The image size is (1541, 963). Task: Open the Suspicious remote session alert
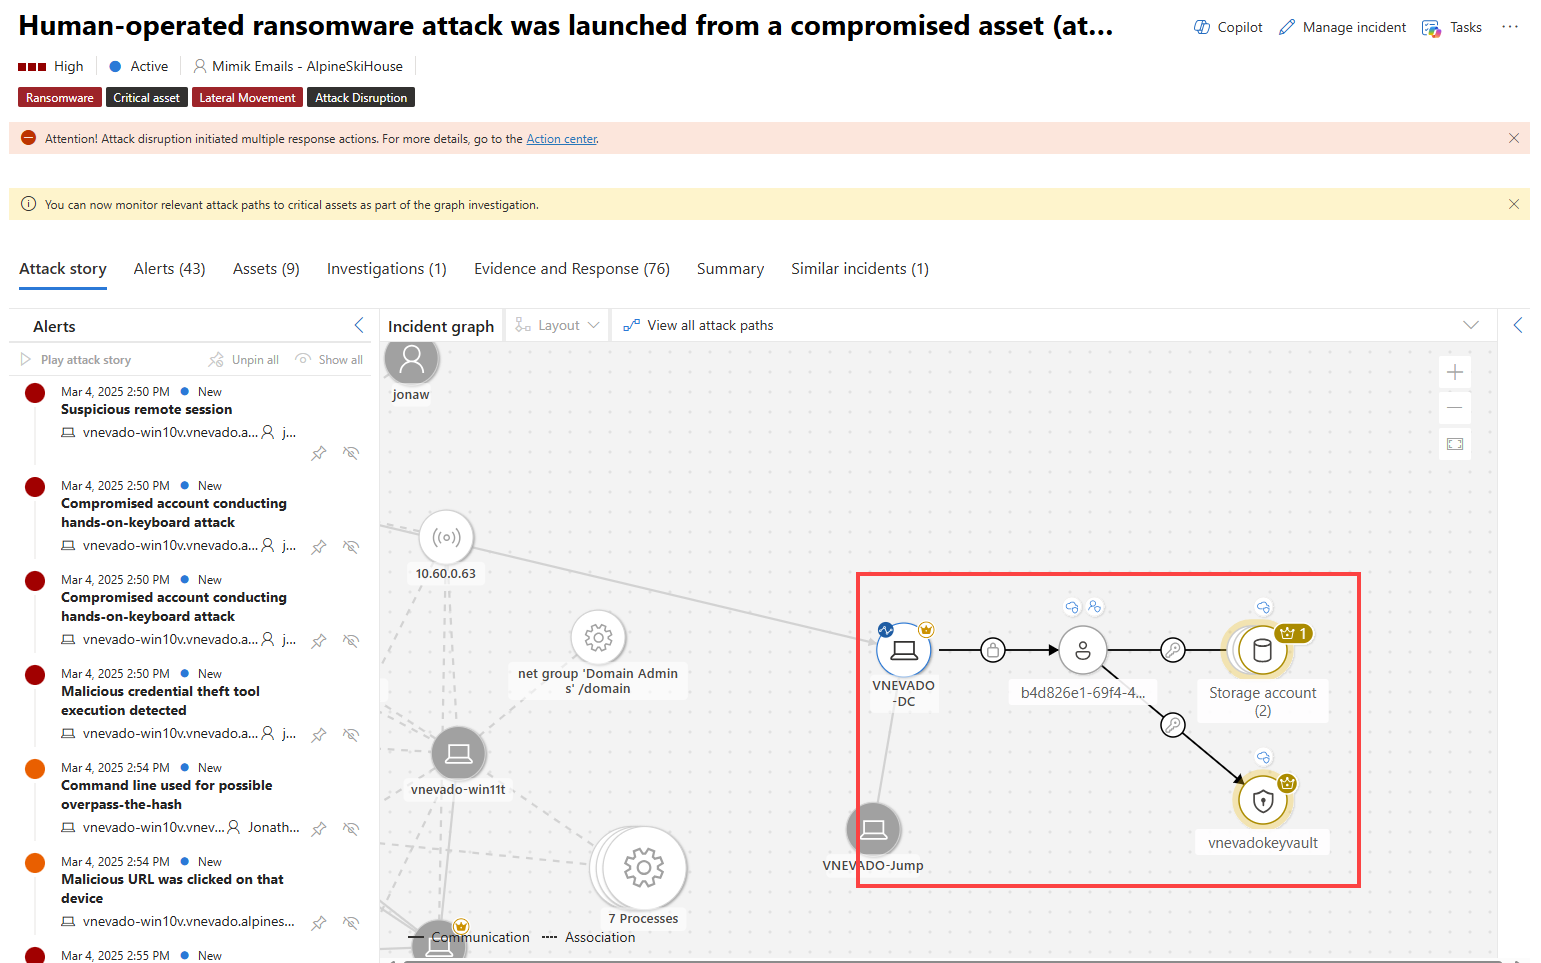(146, 410)
